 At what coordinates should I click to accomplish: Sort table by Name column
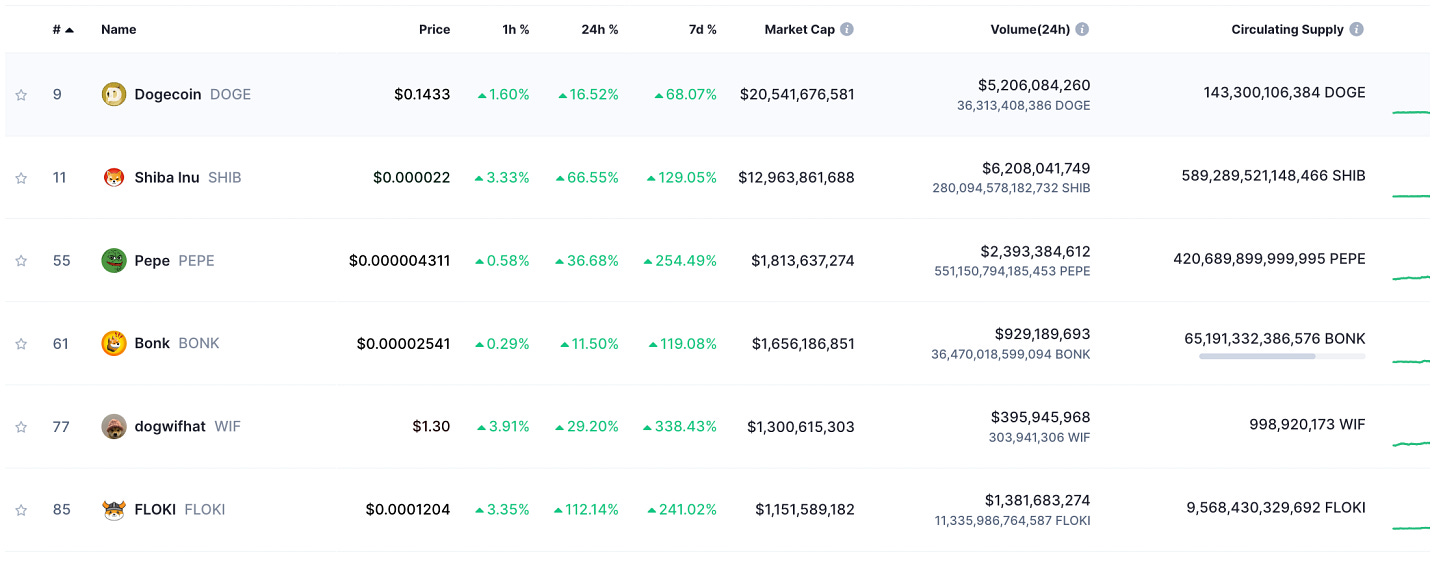(118, 30)
